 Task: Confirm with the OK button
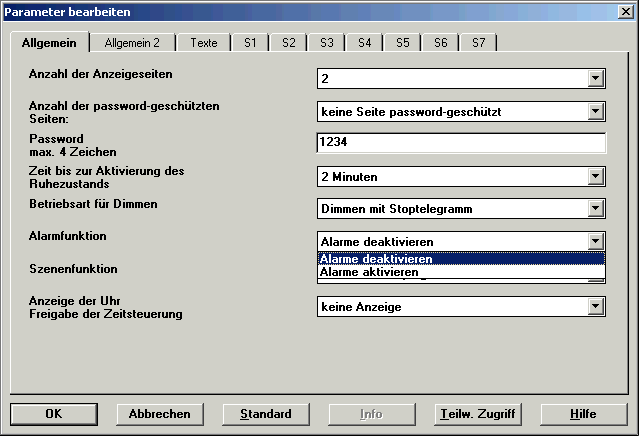(x=53, y=414)
